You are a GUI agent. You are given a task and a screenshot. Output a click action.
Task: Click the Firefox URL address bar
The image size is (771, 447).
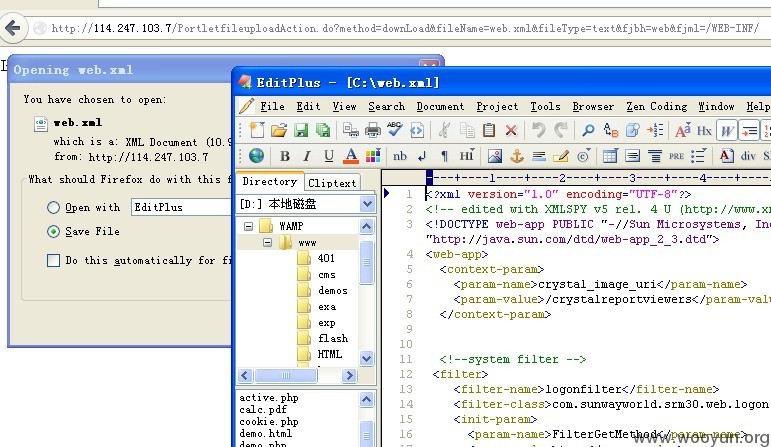[x=403, y=28]
